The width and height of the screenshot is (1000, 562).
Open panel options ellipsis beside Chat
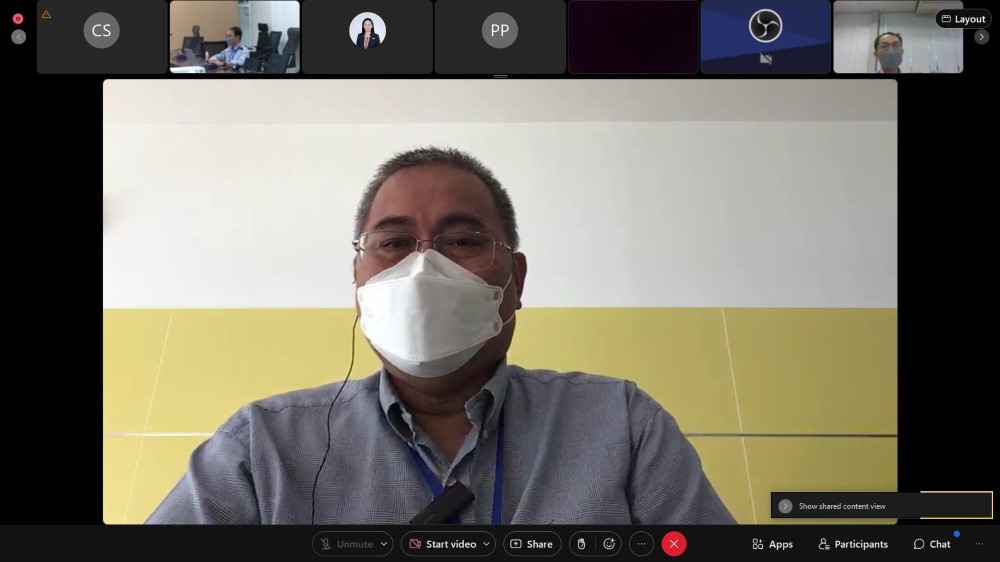tap(980, 544)
